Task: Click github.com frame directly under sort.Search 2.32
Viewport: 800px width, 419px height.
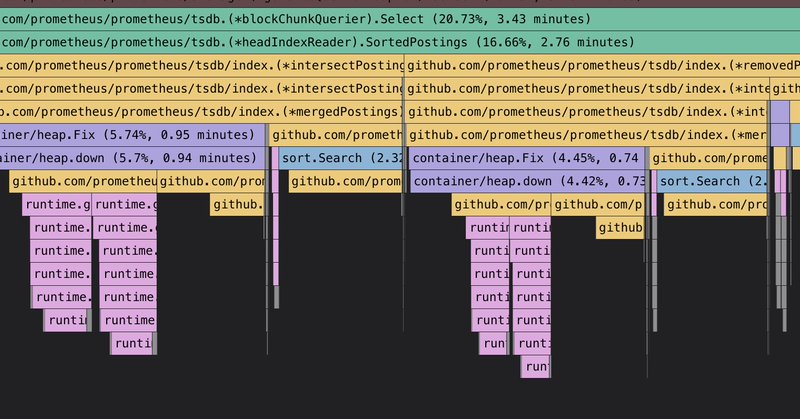Action: pyautogui.click(x=345, y=181)
